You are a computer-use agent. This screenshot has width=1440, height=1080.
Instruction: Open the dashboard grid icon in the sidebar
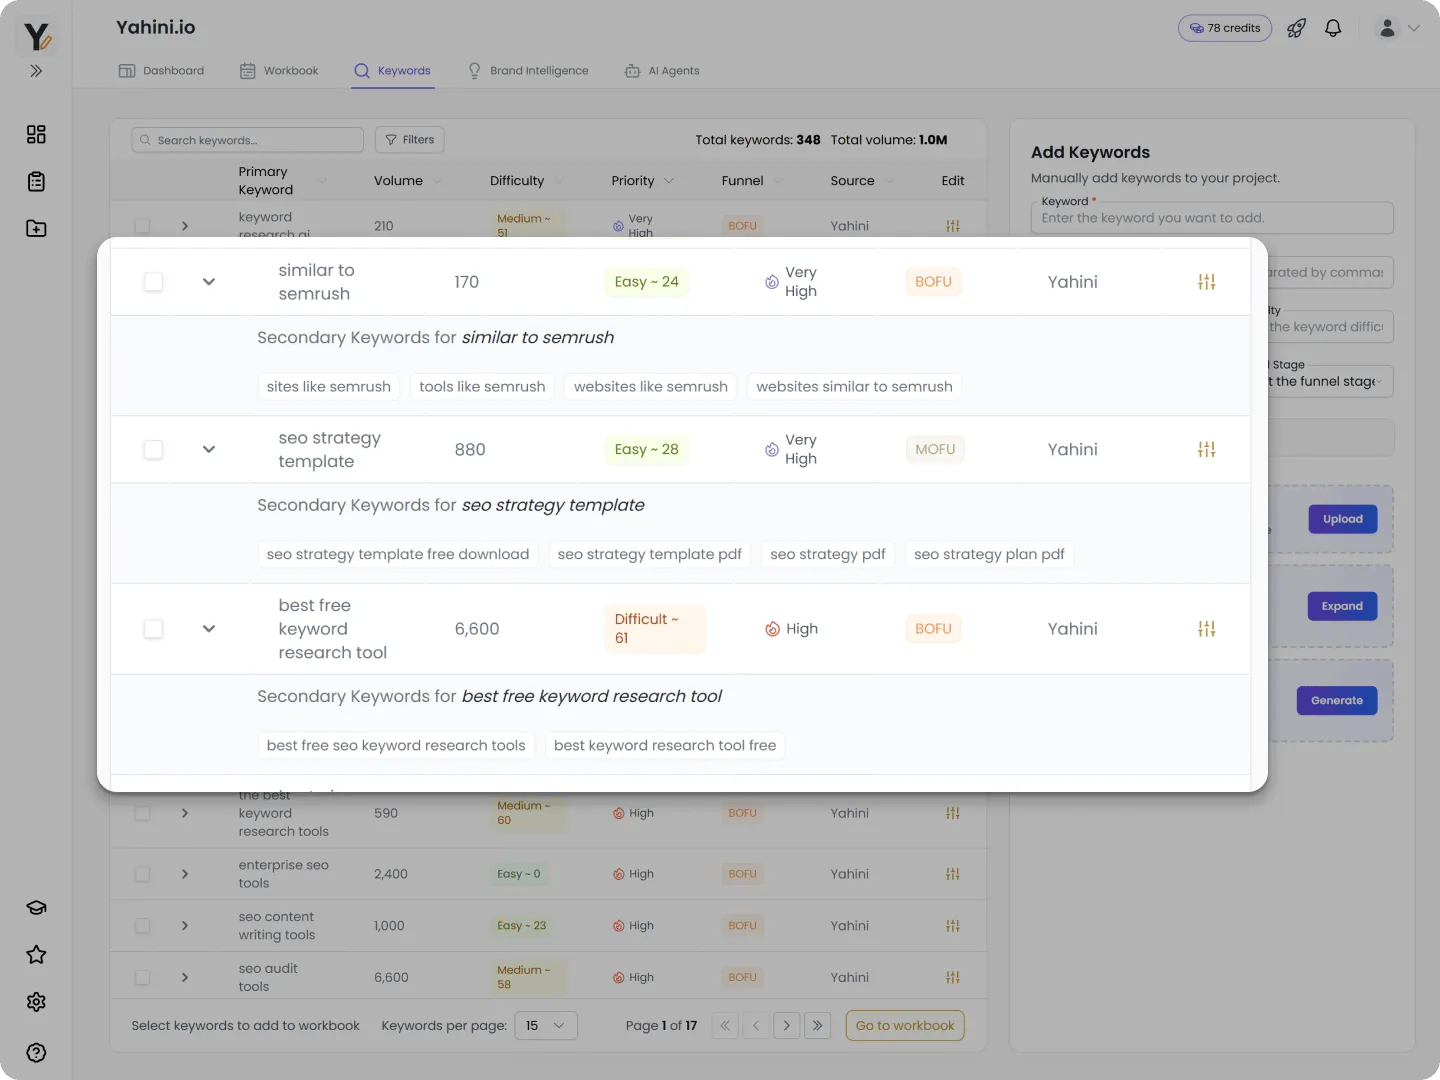point(36,133)
